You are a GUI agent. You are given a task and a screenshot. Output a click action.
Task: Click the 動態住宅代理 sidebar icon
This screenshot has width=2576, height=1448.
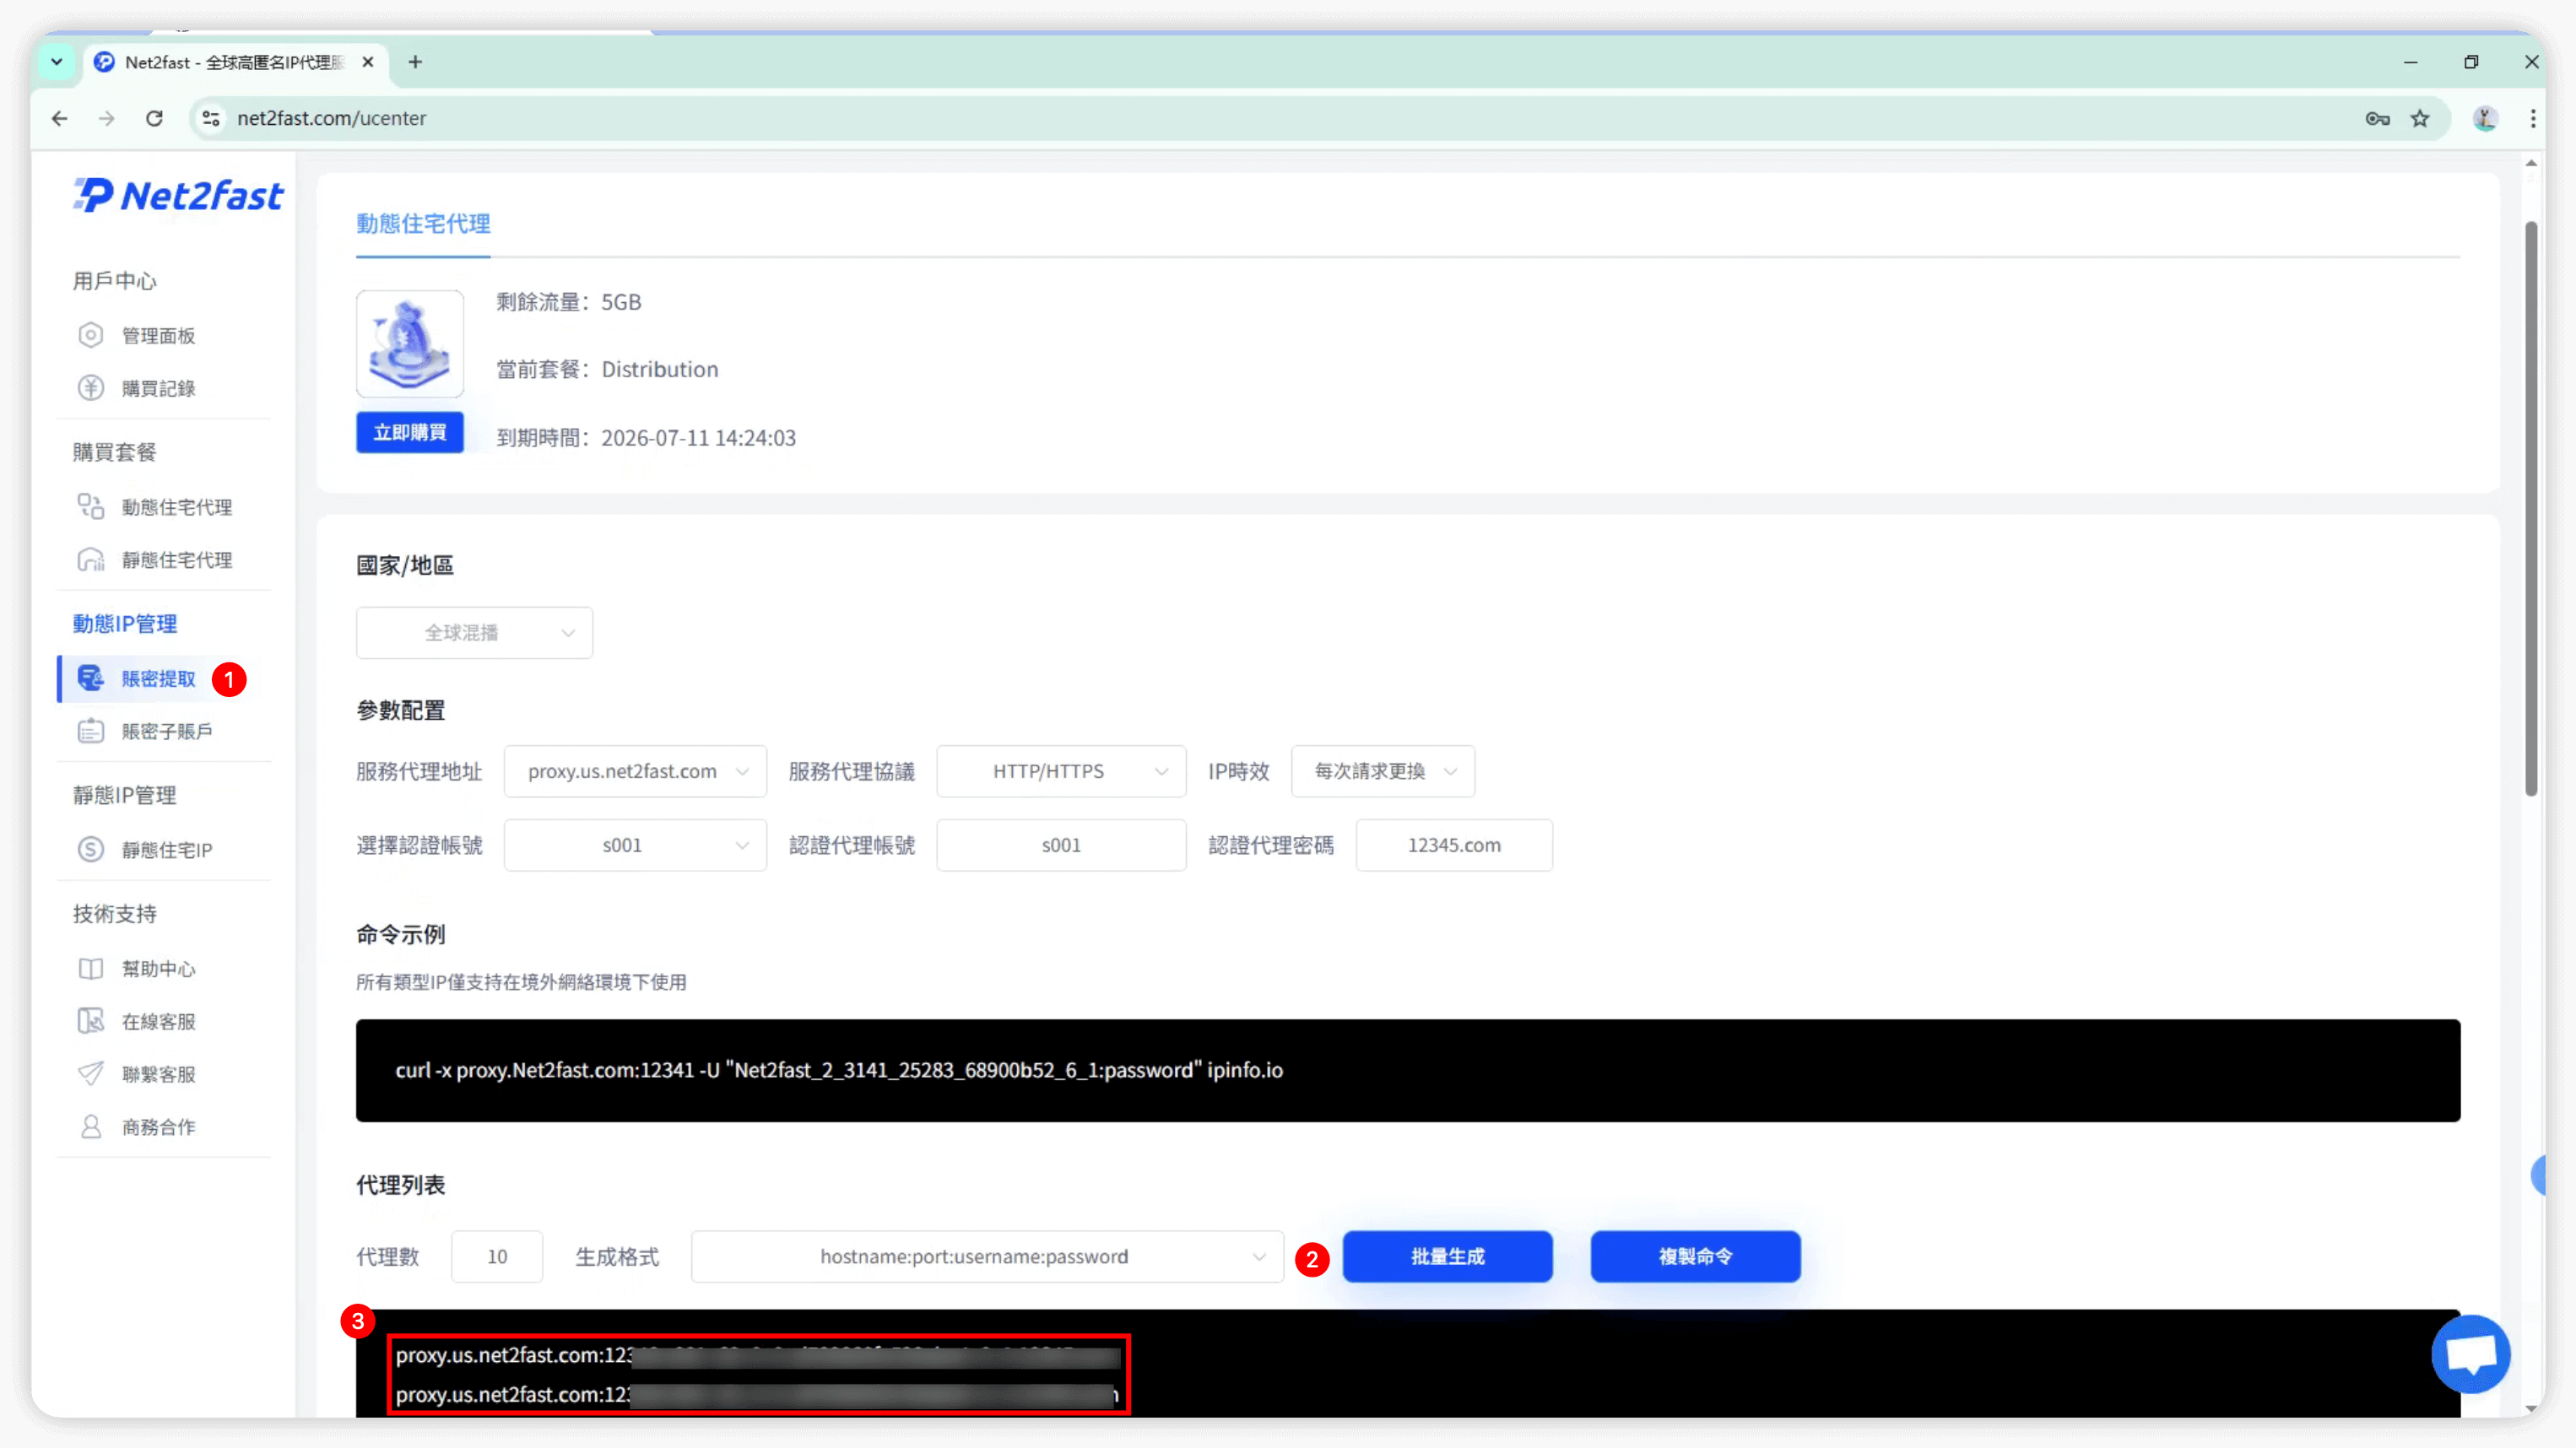point(91,507)
